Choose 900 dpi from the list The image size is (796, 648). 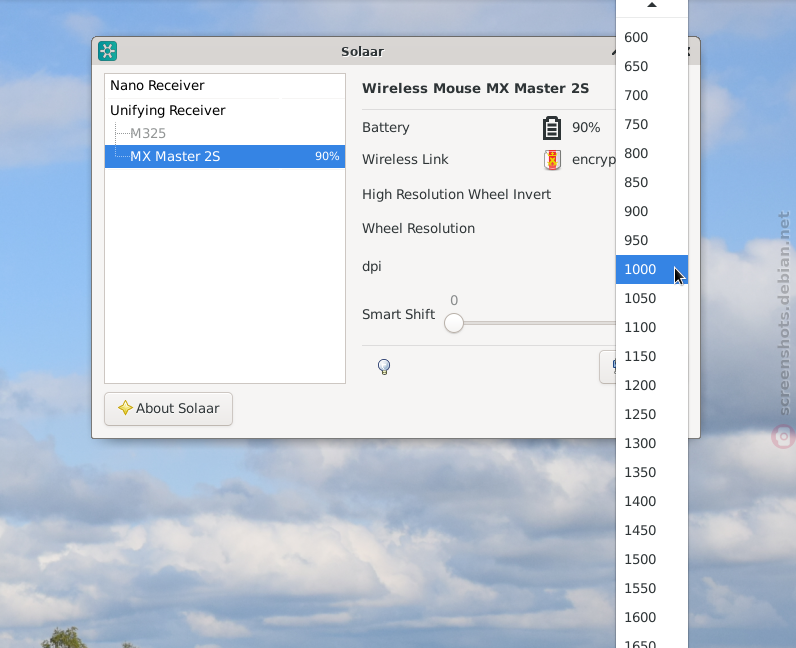click(652, 211)
